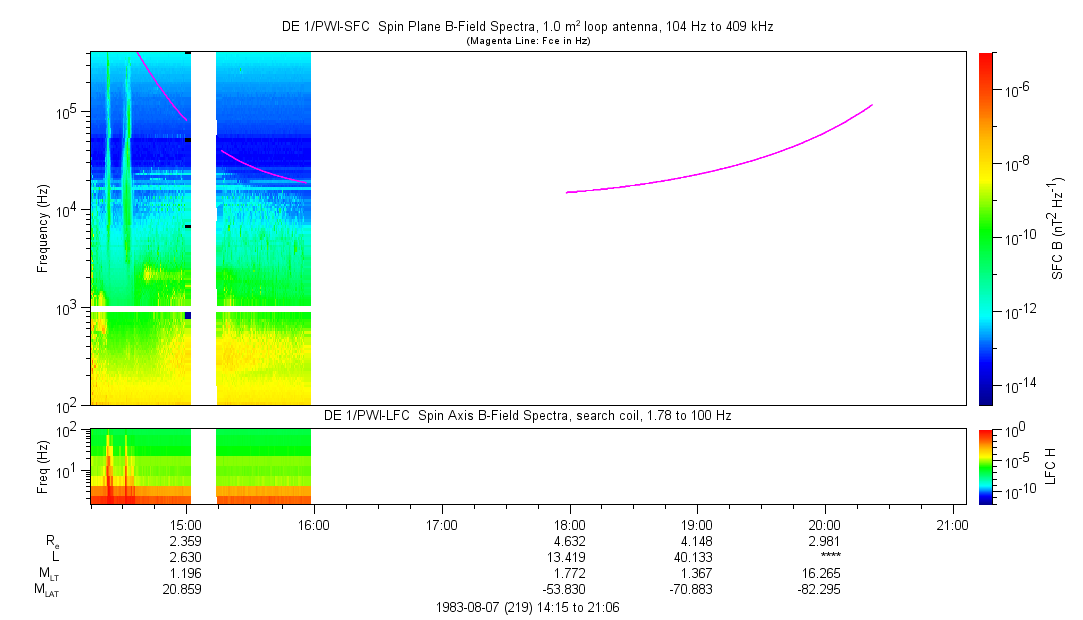
Task: Click the SFC B (nT² Hz⁻¹) colorbar label
Action: pyautogui.click(x=1057, y=228)
